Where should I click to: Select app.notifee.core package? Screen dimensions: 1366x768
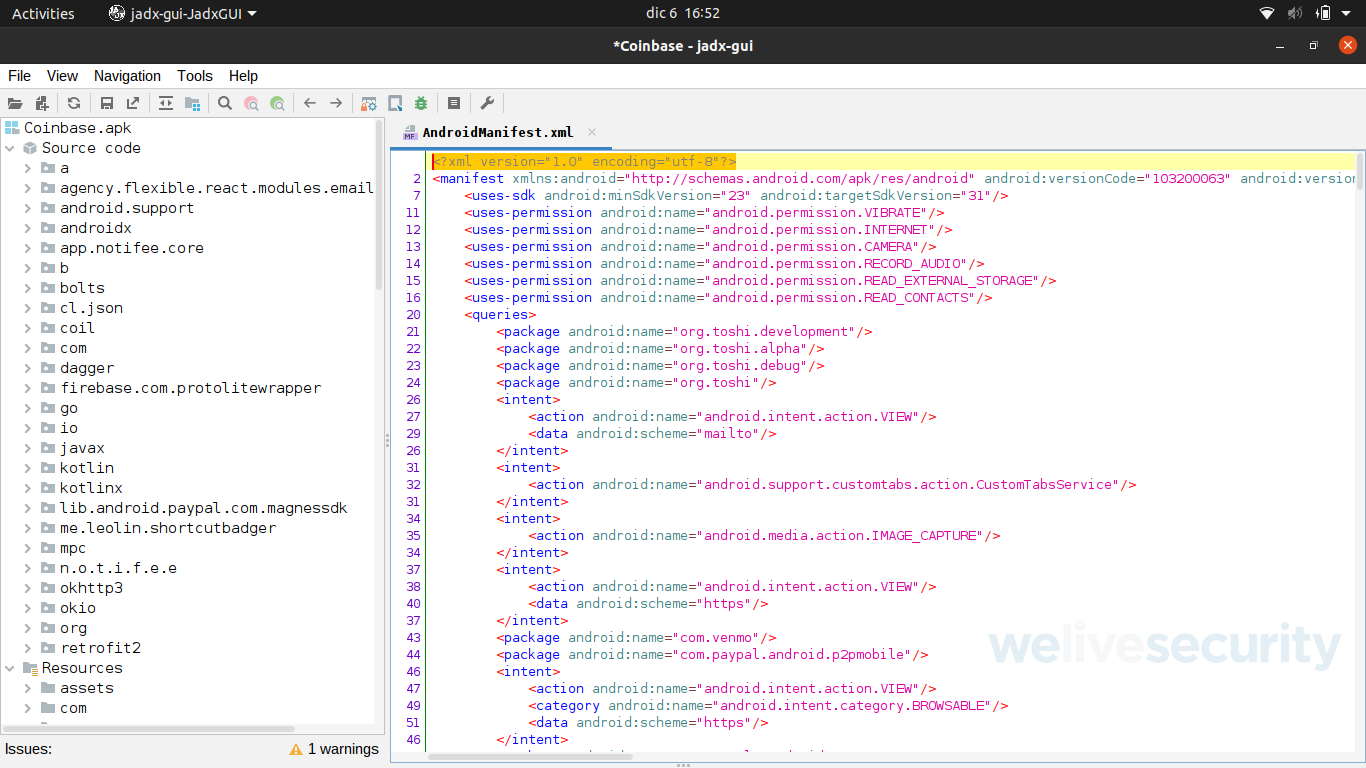[x=131, y=248]
